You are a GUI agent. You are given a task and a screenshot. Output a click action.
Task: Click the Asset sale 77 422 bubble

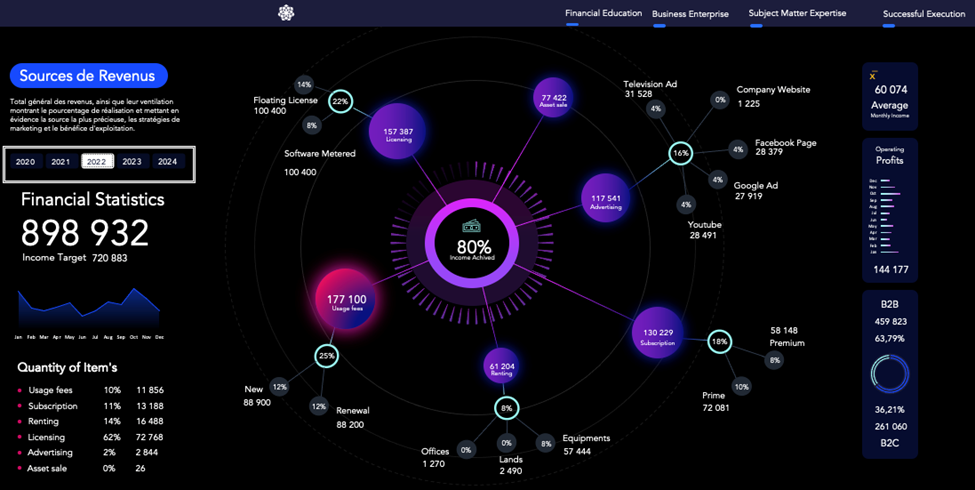pos(554,97)
